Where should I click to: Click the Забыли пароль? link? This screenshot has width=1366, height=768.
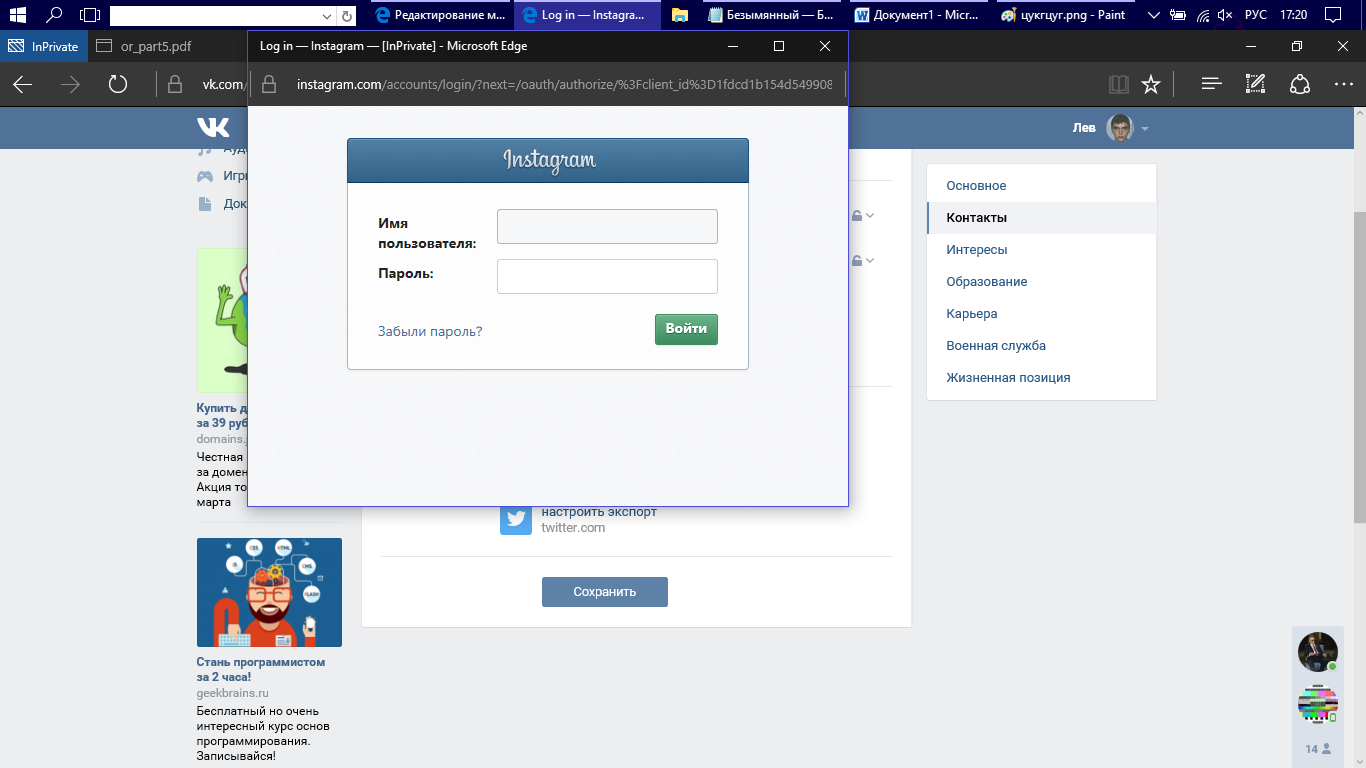(x=430, y=331)
